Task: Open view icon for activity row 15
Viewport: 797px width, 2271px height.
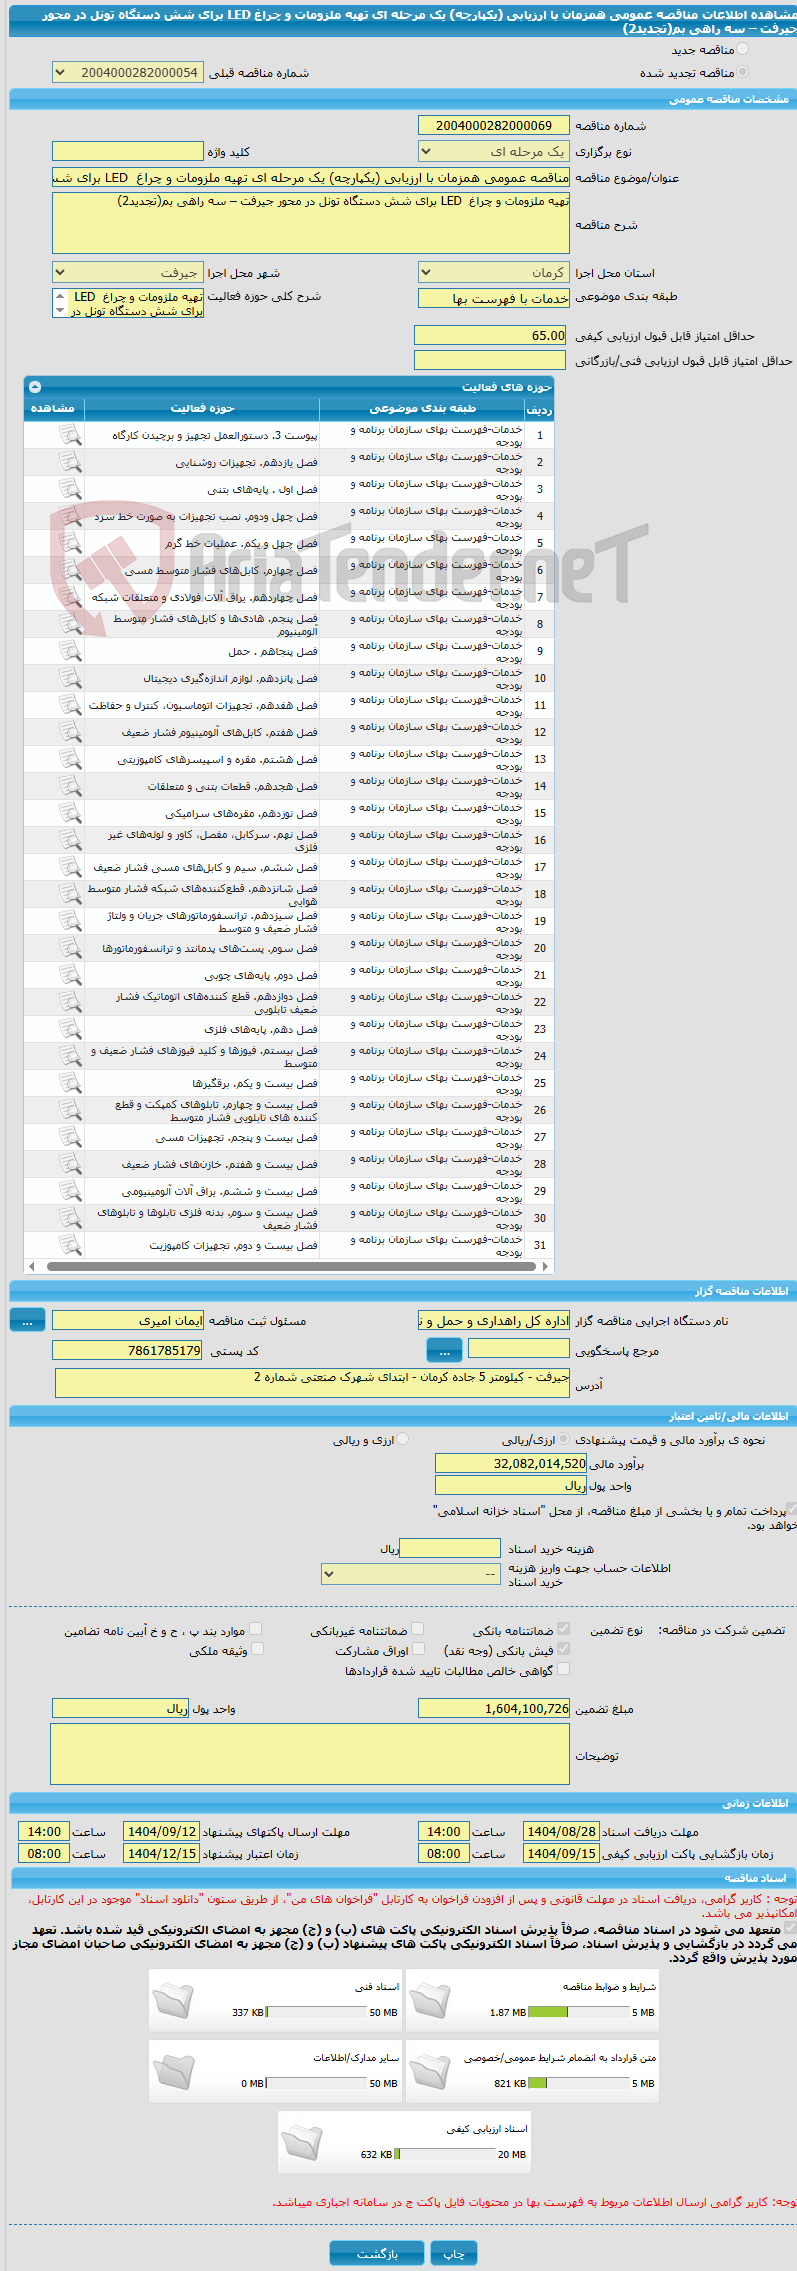Action: (x=69, y=813)
